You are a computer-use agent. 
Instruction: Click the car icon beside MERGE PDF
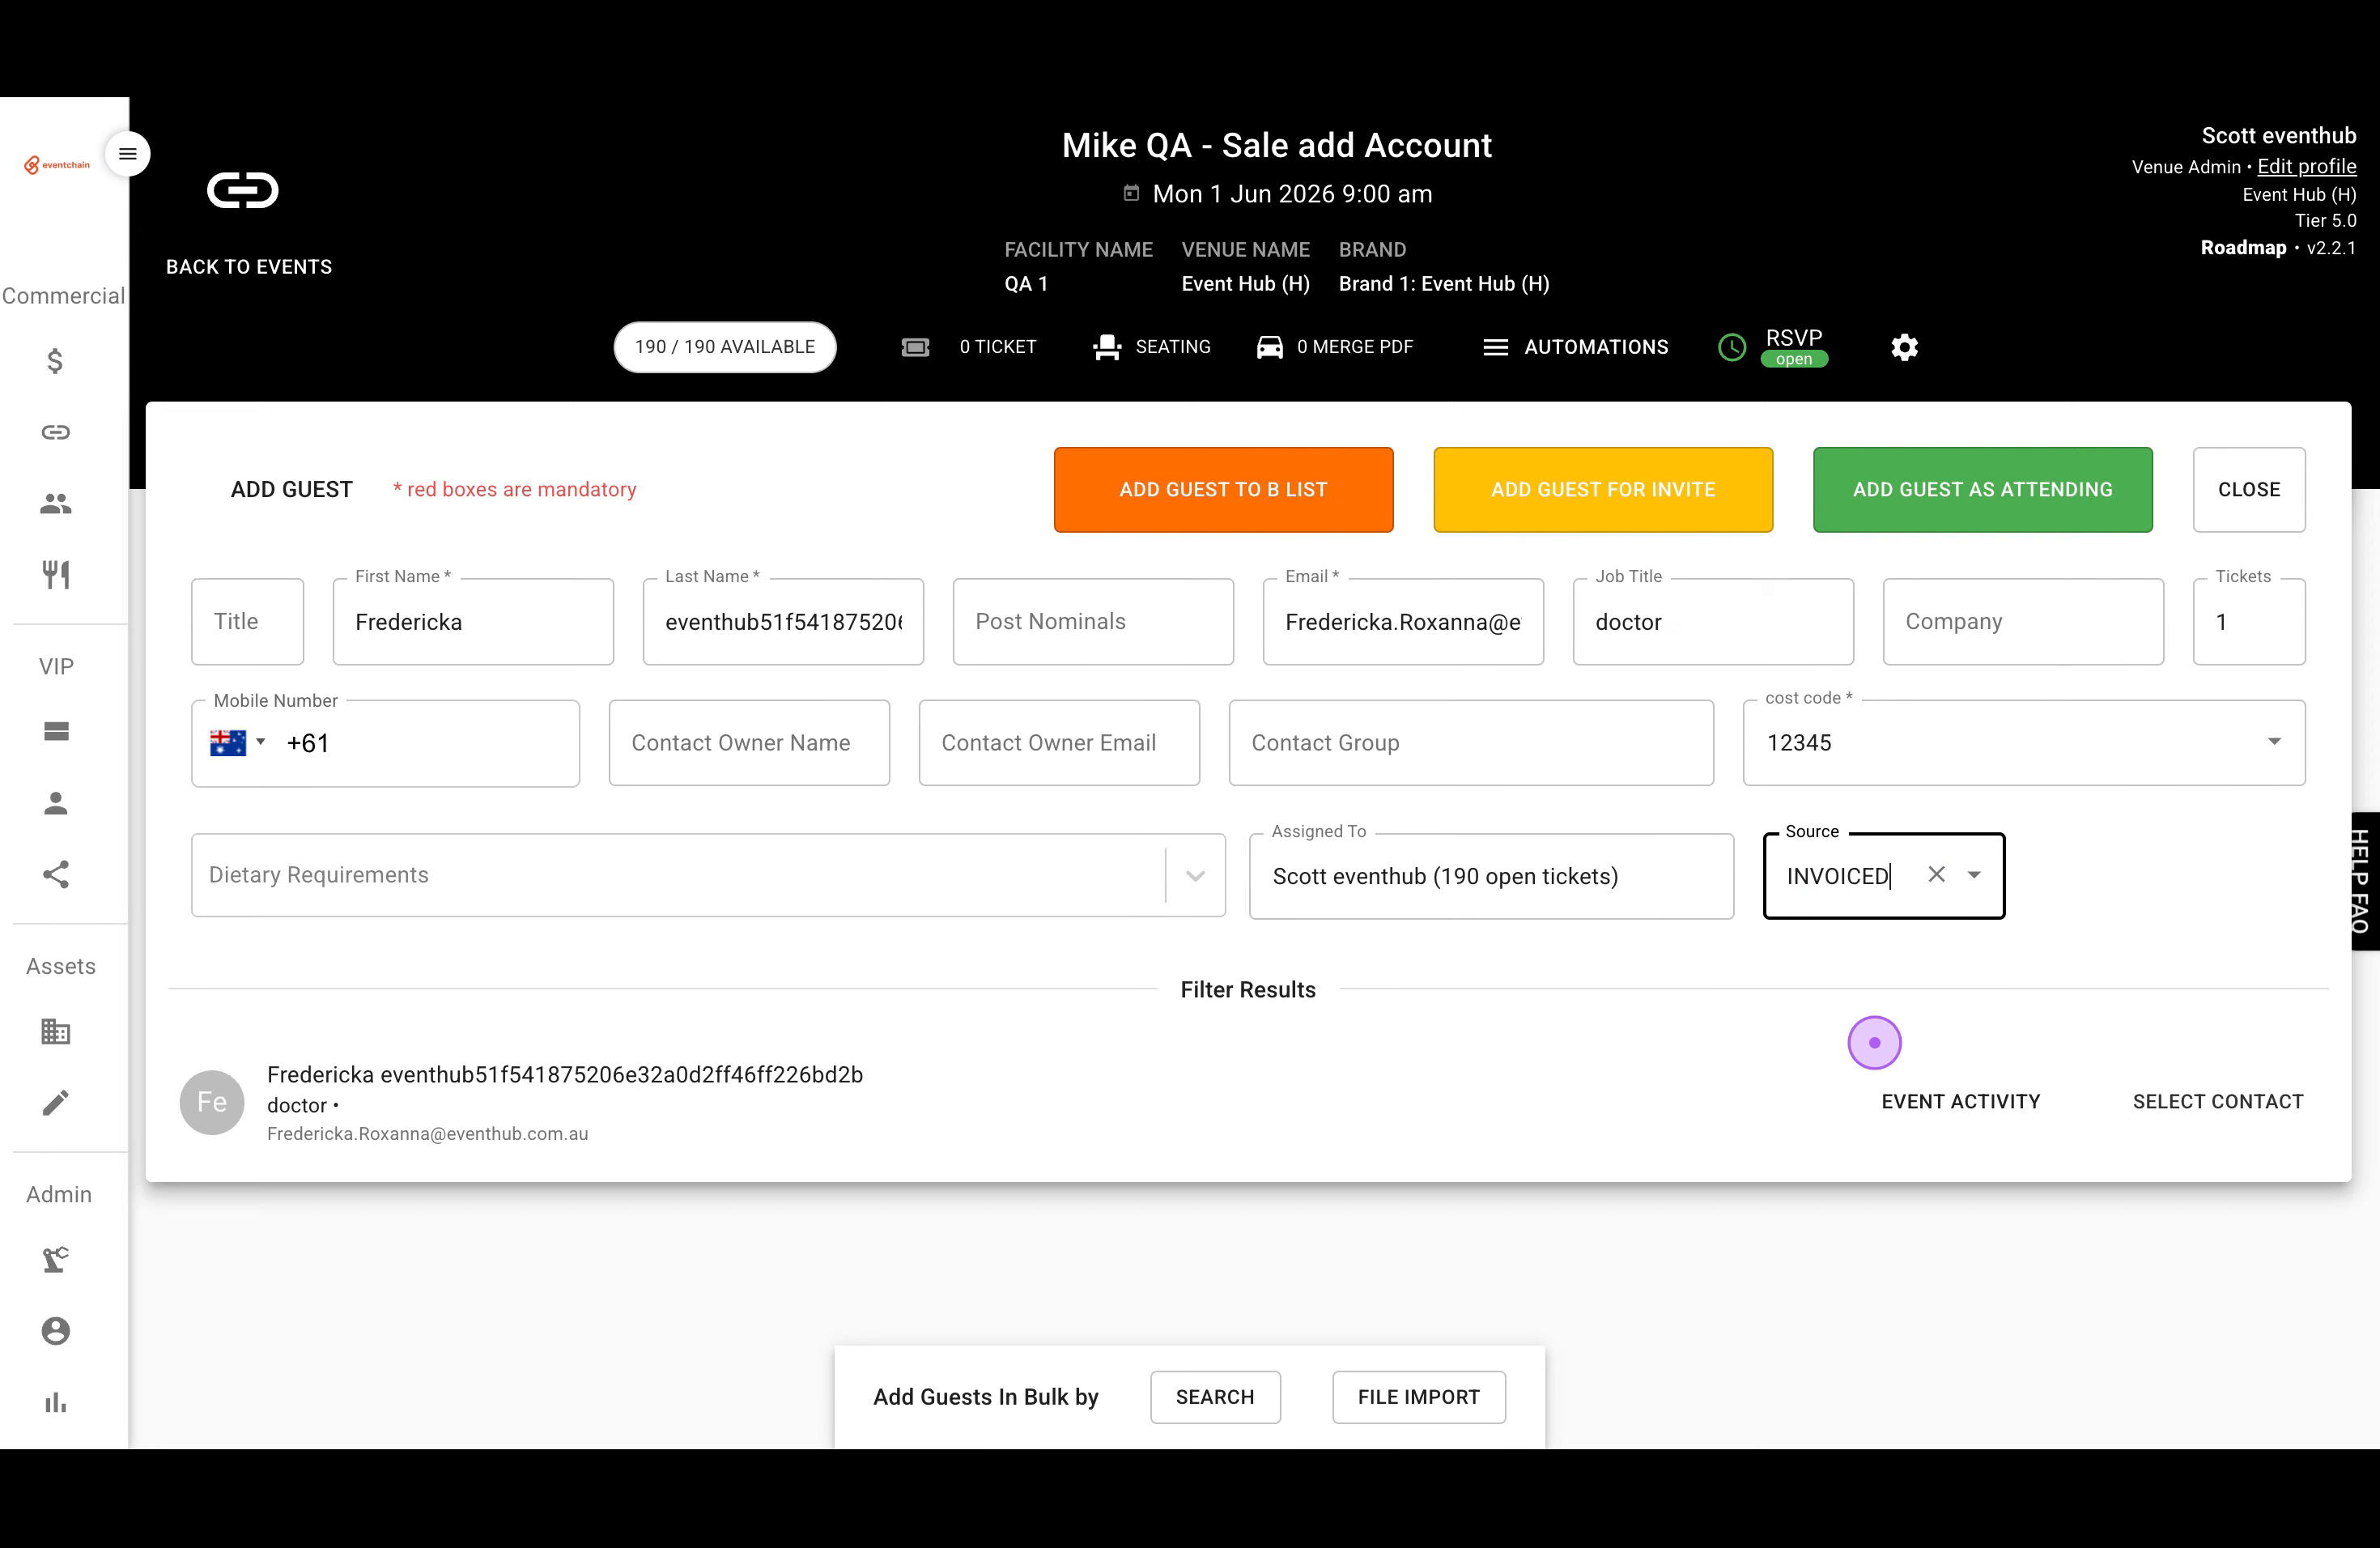point(1269,347)
